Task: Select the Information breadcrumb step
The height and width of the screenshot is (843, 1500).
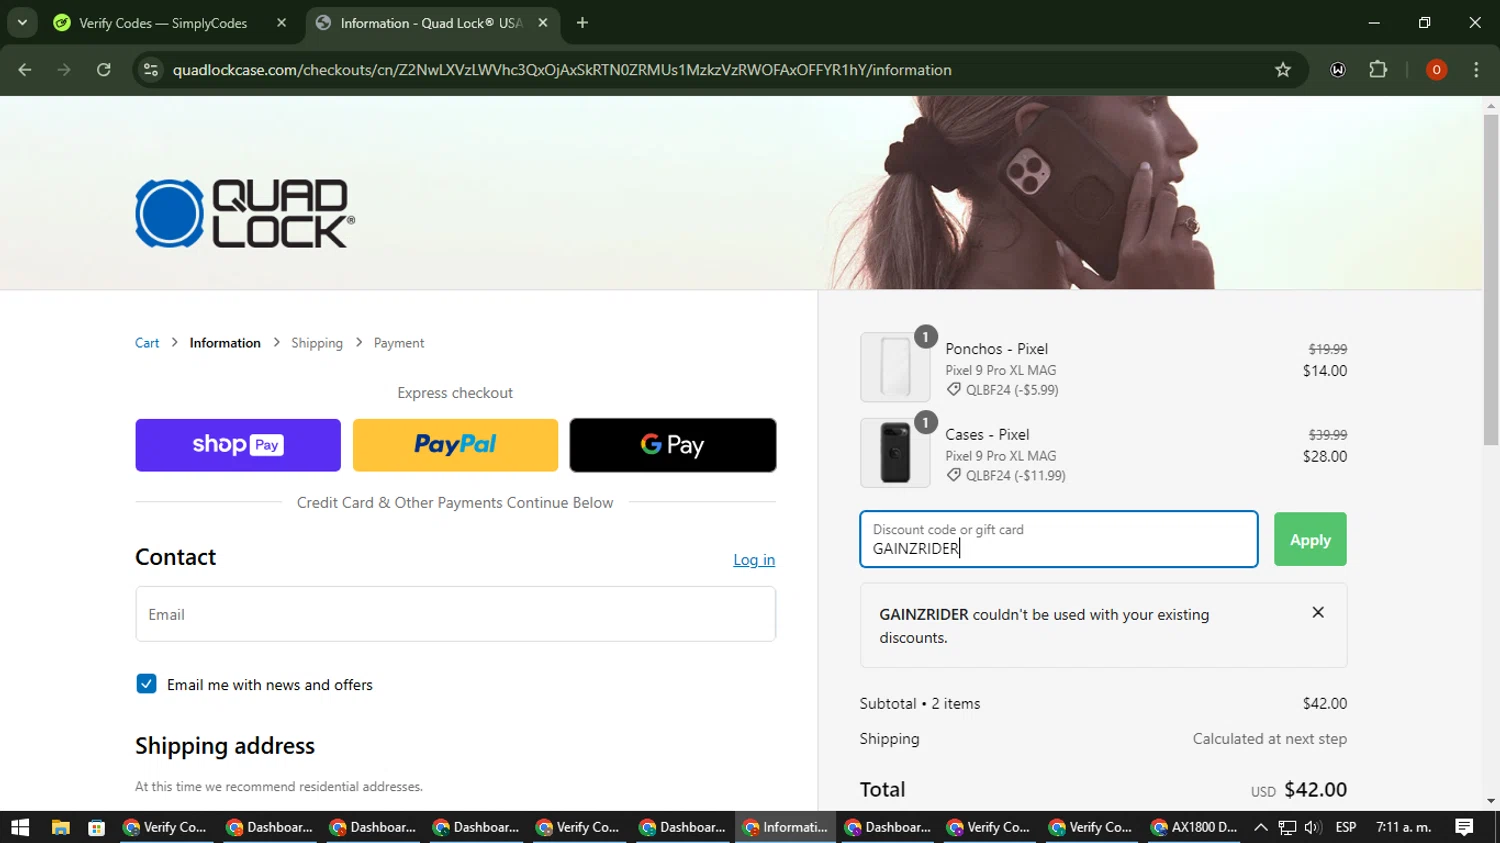Action: 225,343
